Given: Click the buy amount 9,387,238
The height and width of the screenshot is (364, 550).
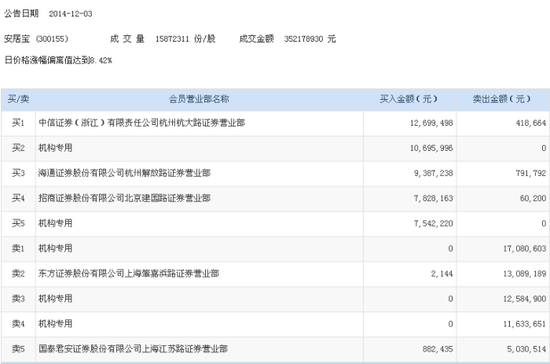Looking at the screenshot, I should [434, 173].
